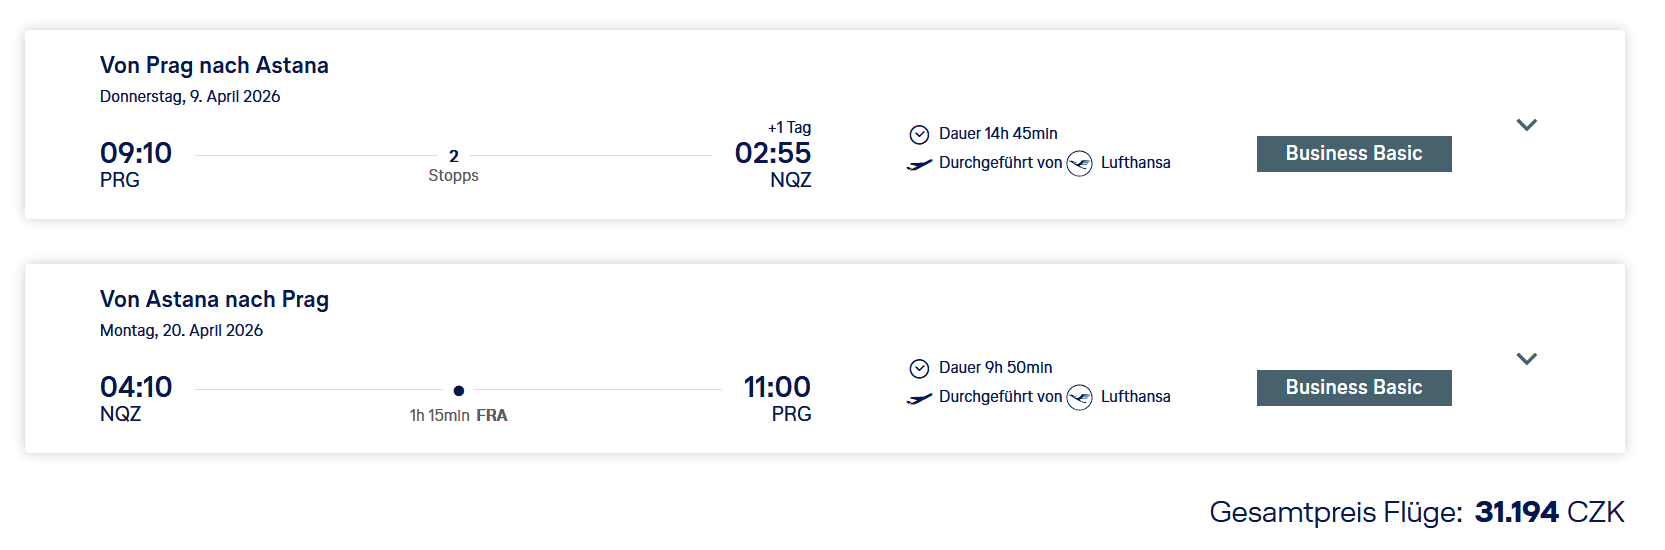Click the airplane icon in the Astana–Prag flight
1665x550 pixels.
click(x=919, y=398)
